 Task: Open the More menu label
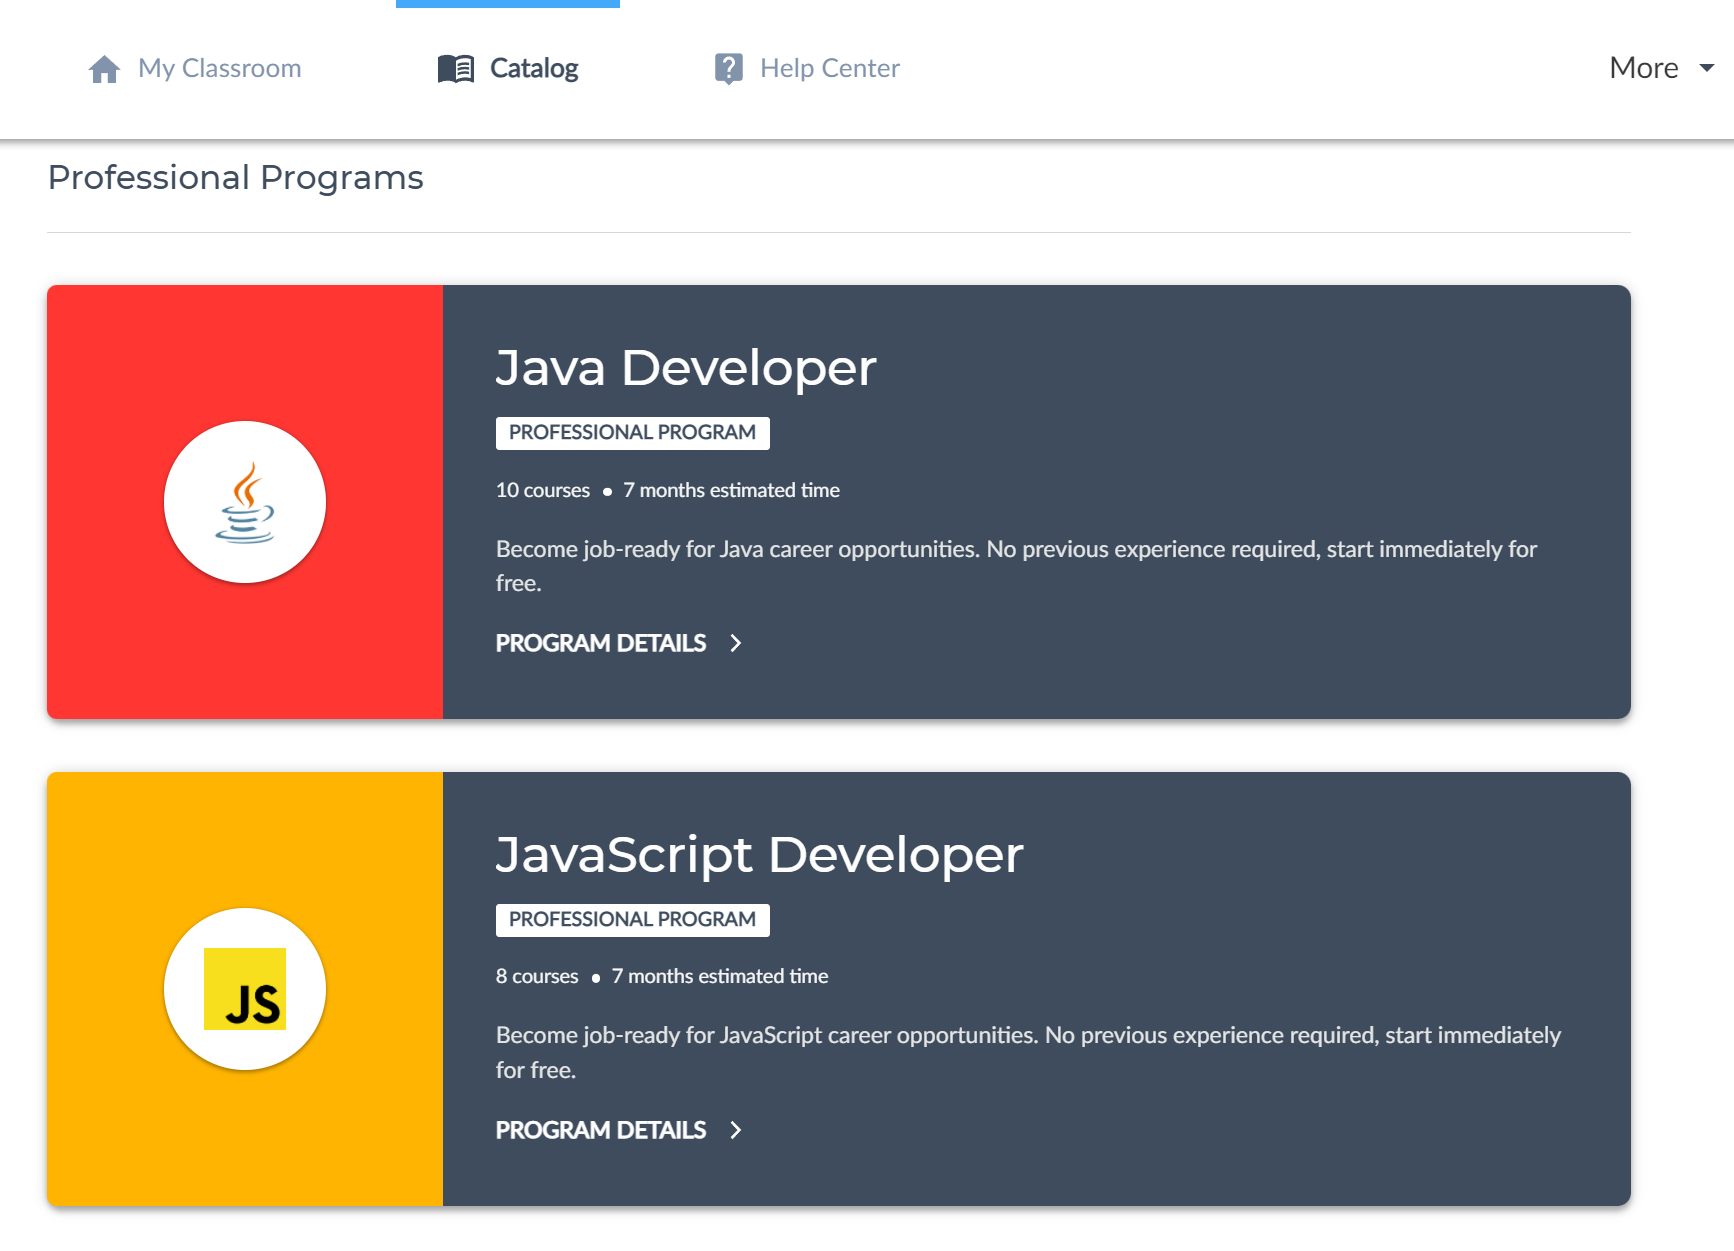1643,68
